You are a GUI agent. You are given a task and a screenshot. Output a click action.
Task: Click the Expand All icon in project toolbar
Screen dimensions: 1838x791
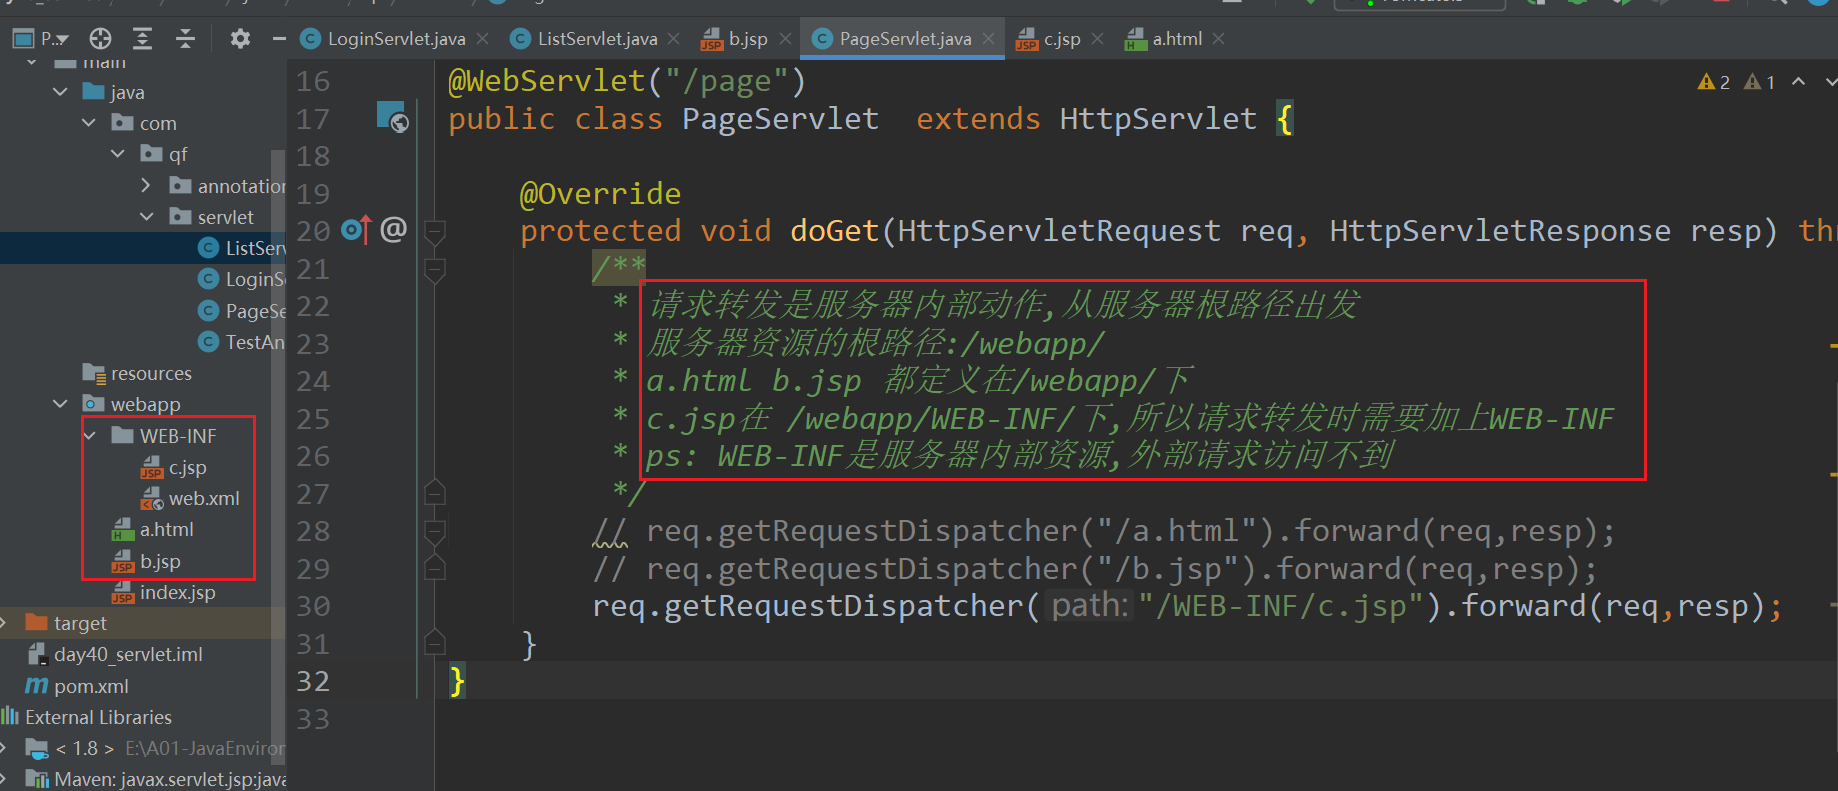[143, 39]
